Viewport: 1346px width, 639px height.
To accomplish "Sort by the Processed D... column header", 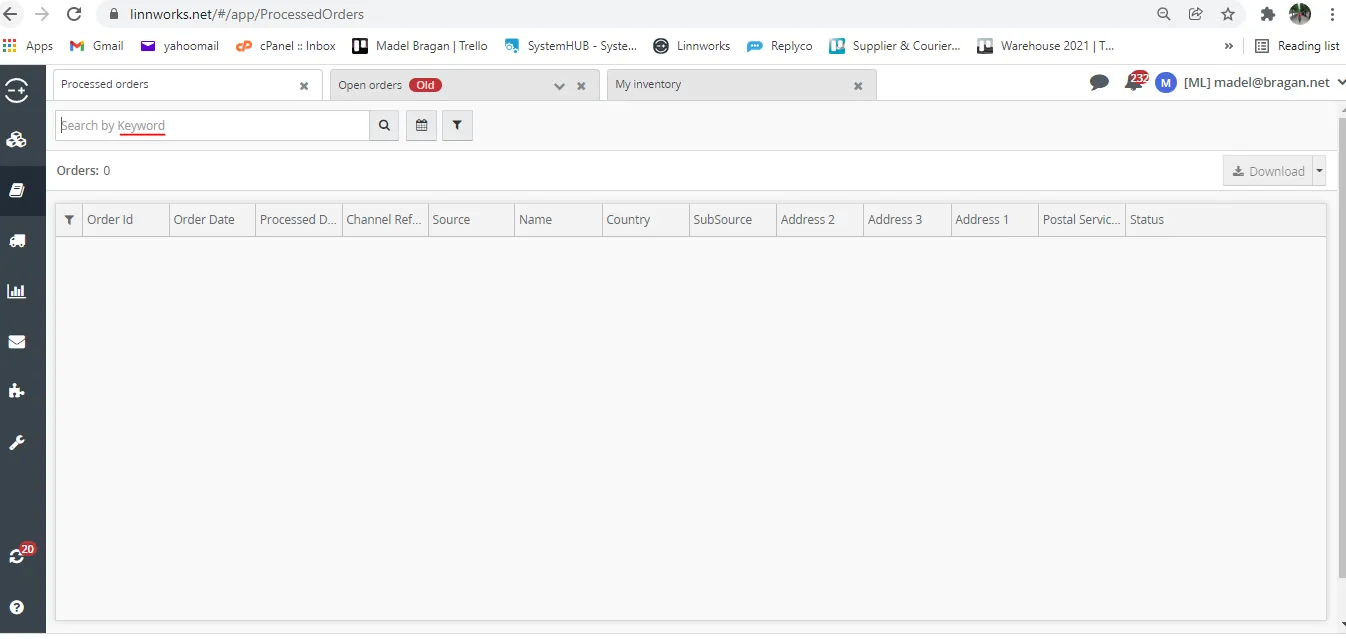I will point(298,220).
